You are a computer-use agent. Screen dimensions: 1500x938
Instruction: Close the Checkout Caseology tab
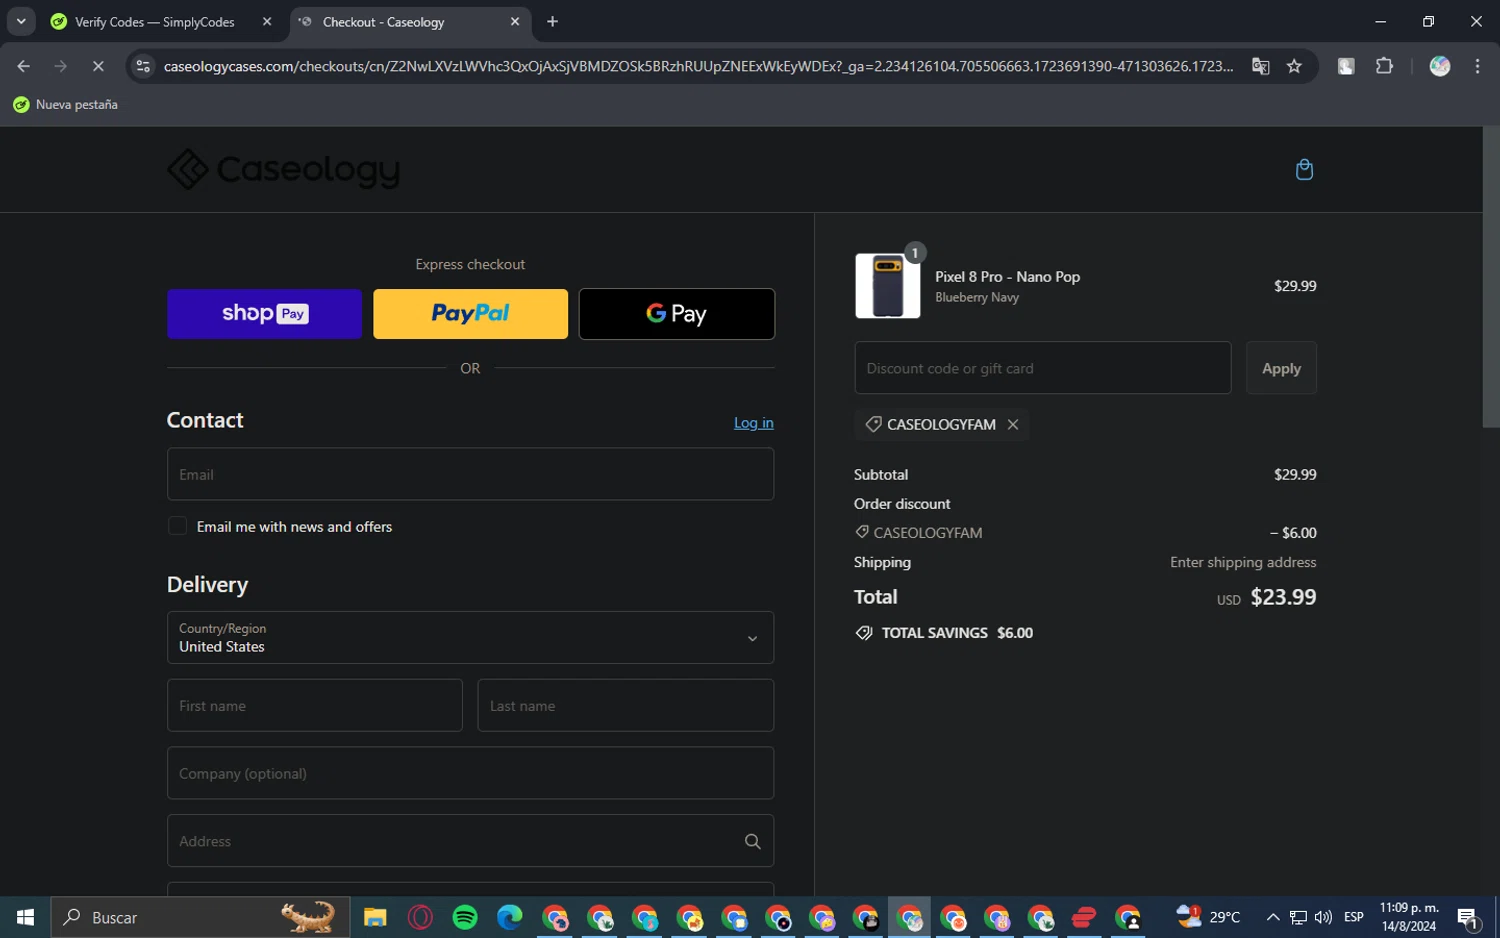point(515,21)
